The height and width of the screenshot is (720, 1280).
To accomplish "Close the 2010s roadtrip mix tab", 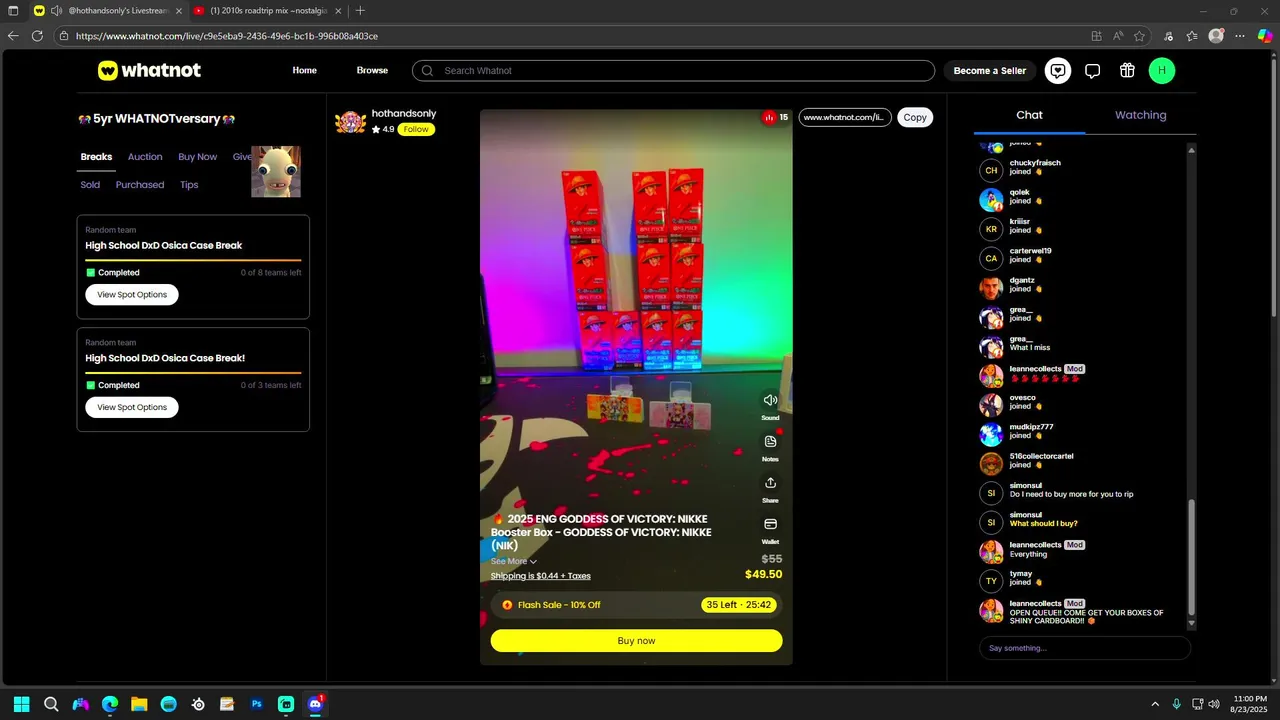I will click(338, 10).
